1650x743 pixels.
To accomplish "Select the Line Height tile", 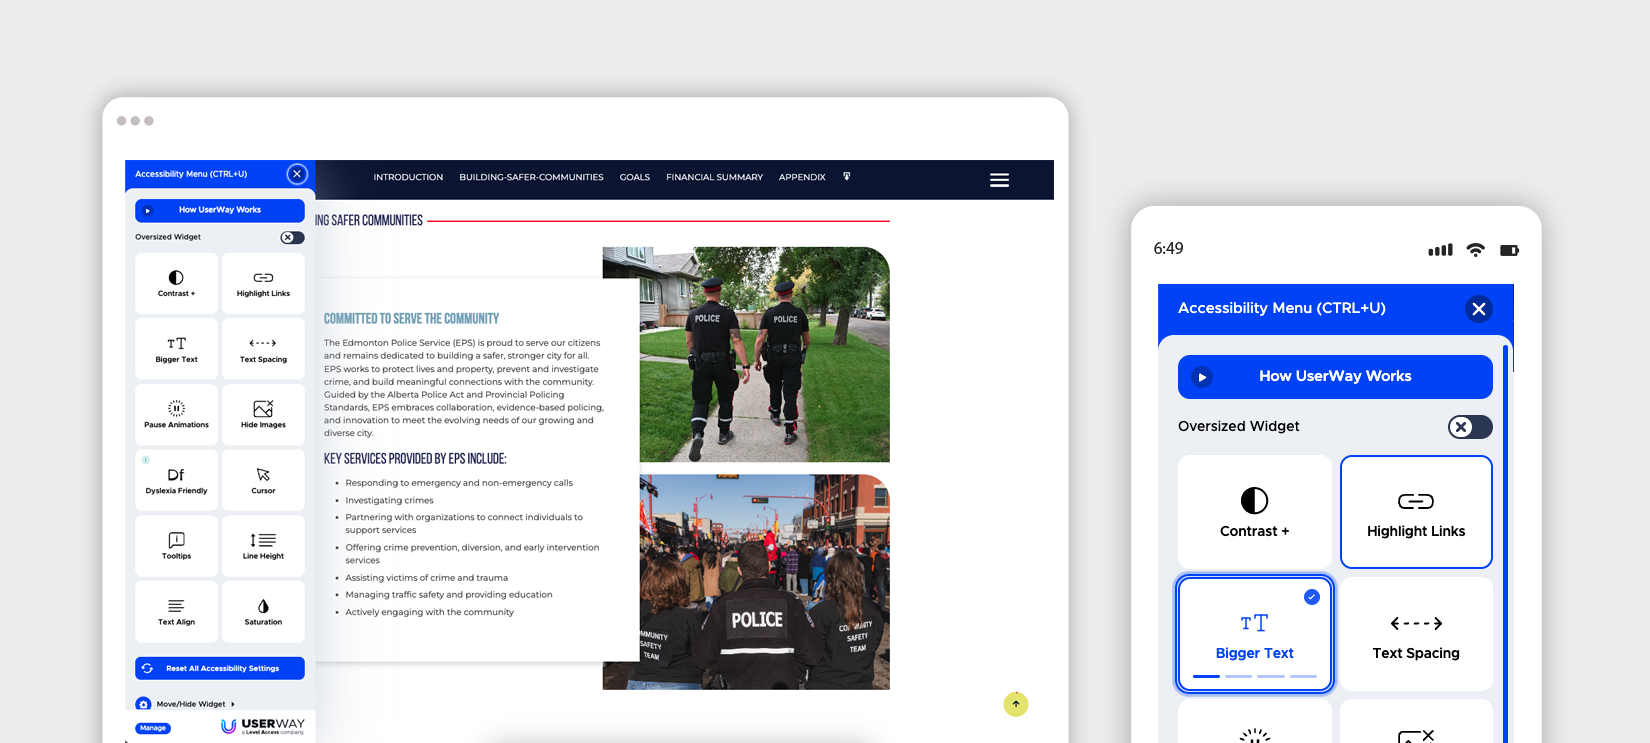I will pos(263,546).
